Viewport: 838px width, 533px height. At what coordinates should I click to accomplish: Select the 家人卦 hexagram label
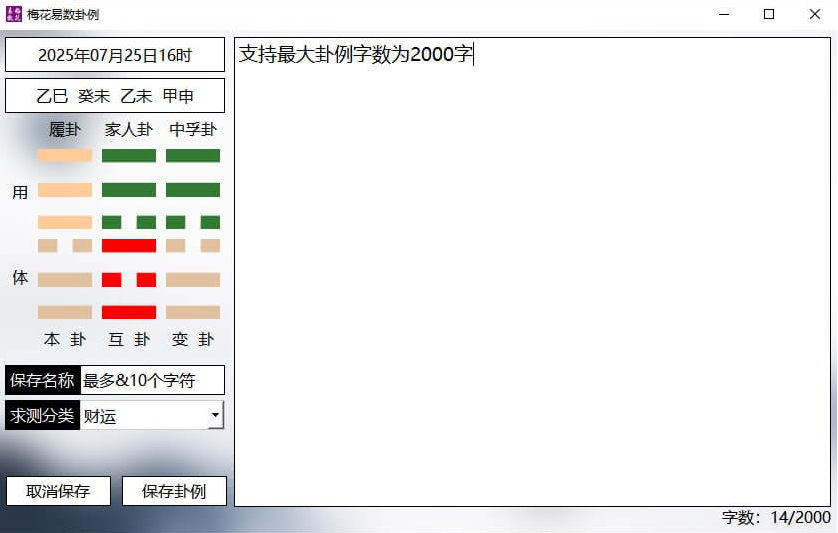(x=129, y=129)
